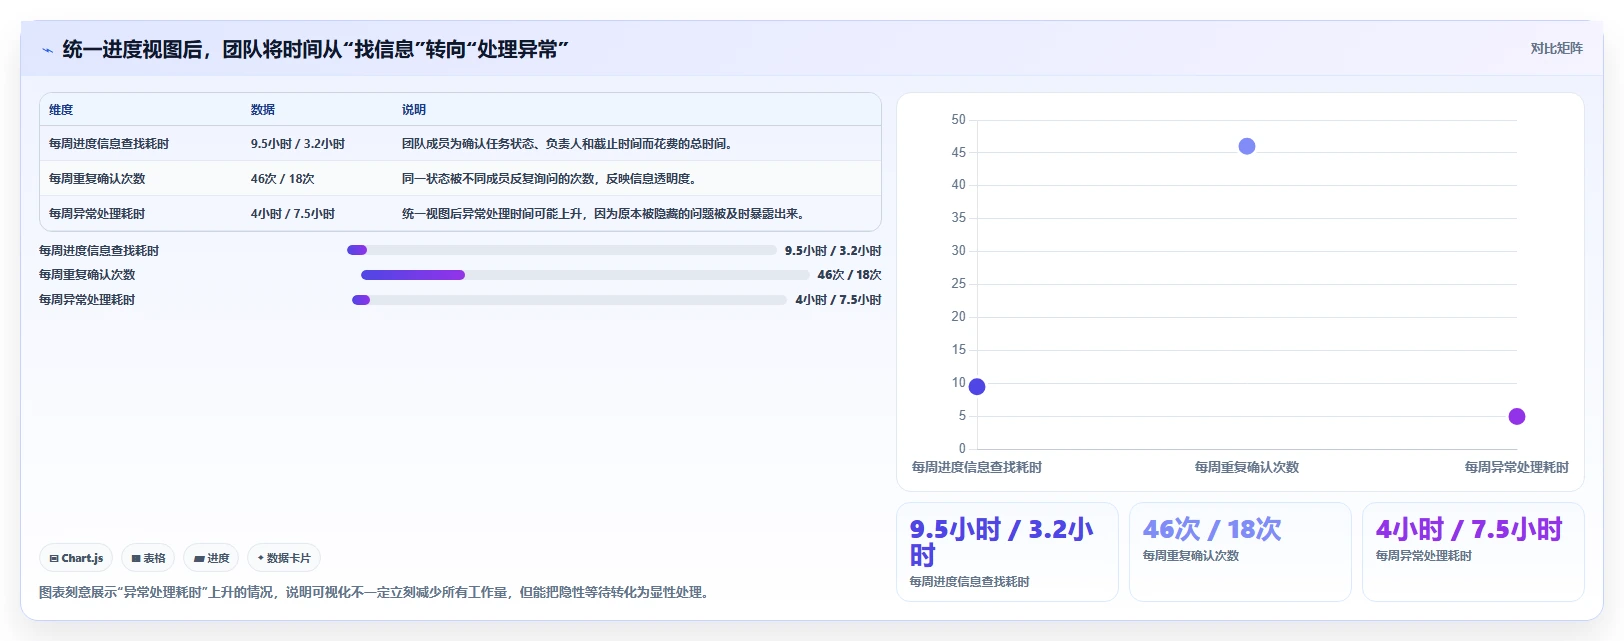Click progress value 4小时 / 7.5小时
Viewport: 1624px width, 641px height.
(838, 300)
